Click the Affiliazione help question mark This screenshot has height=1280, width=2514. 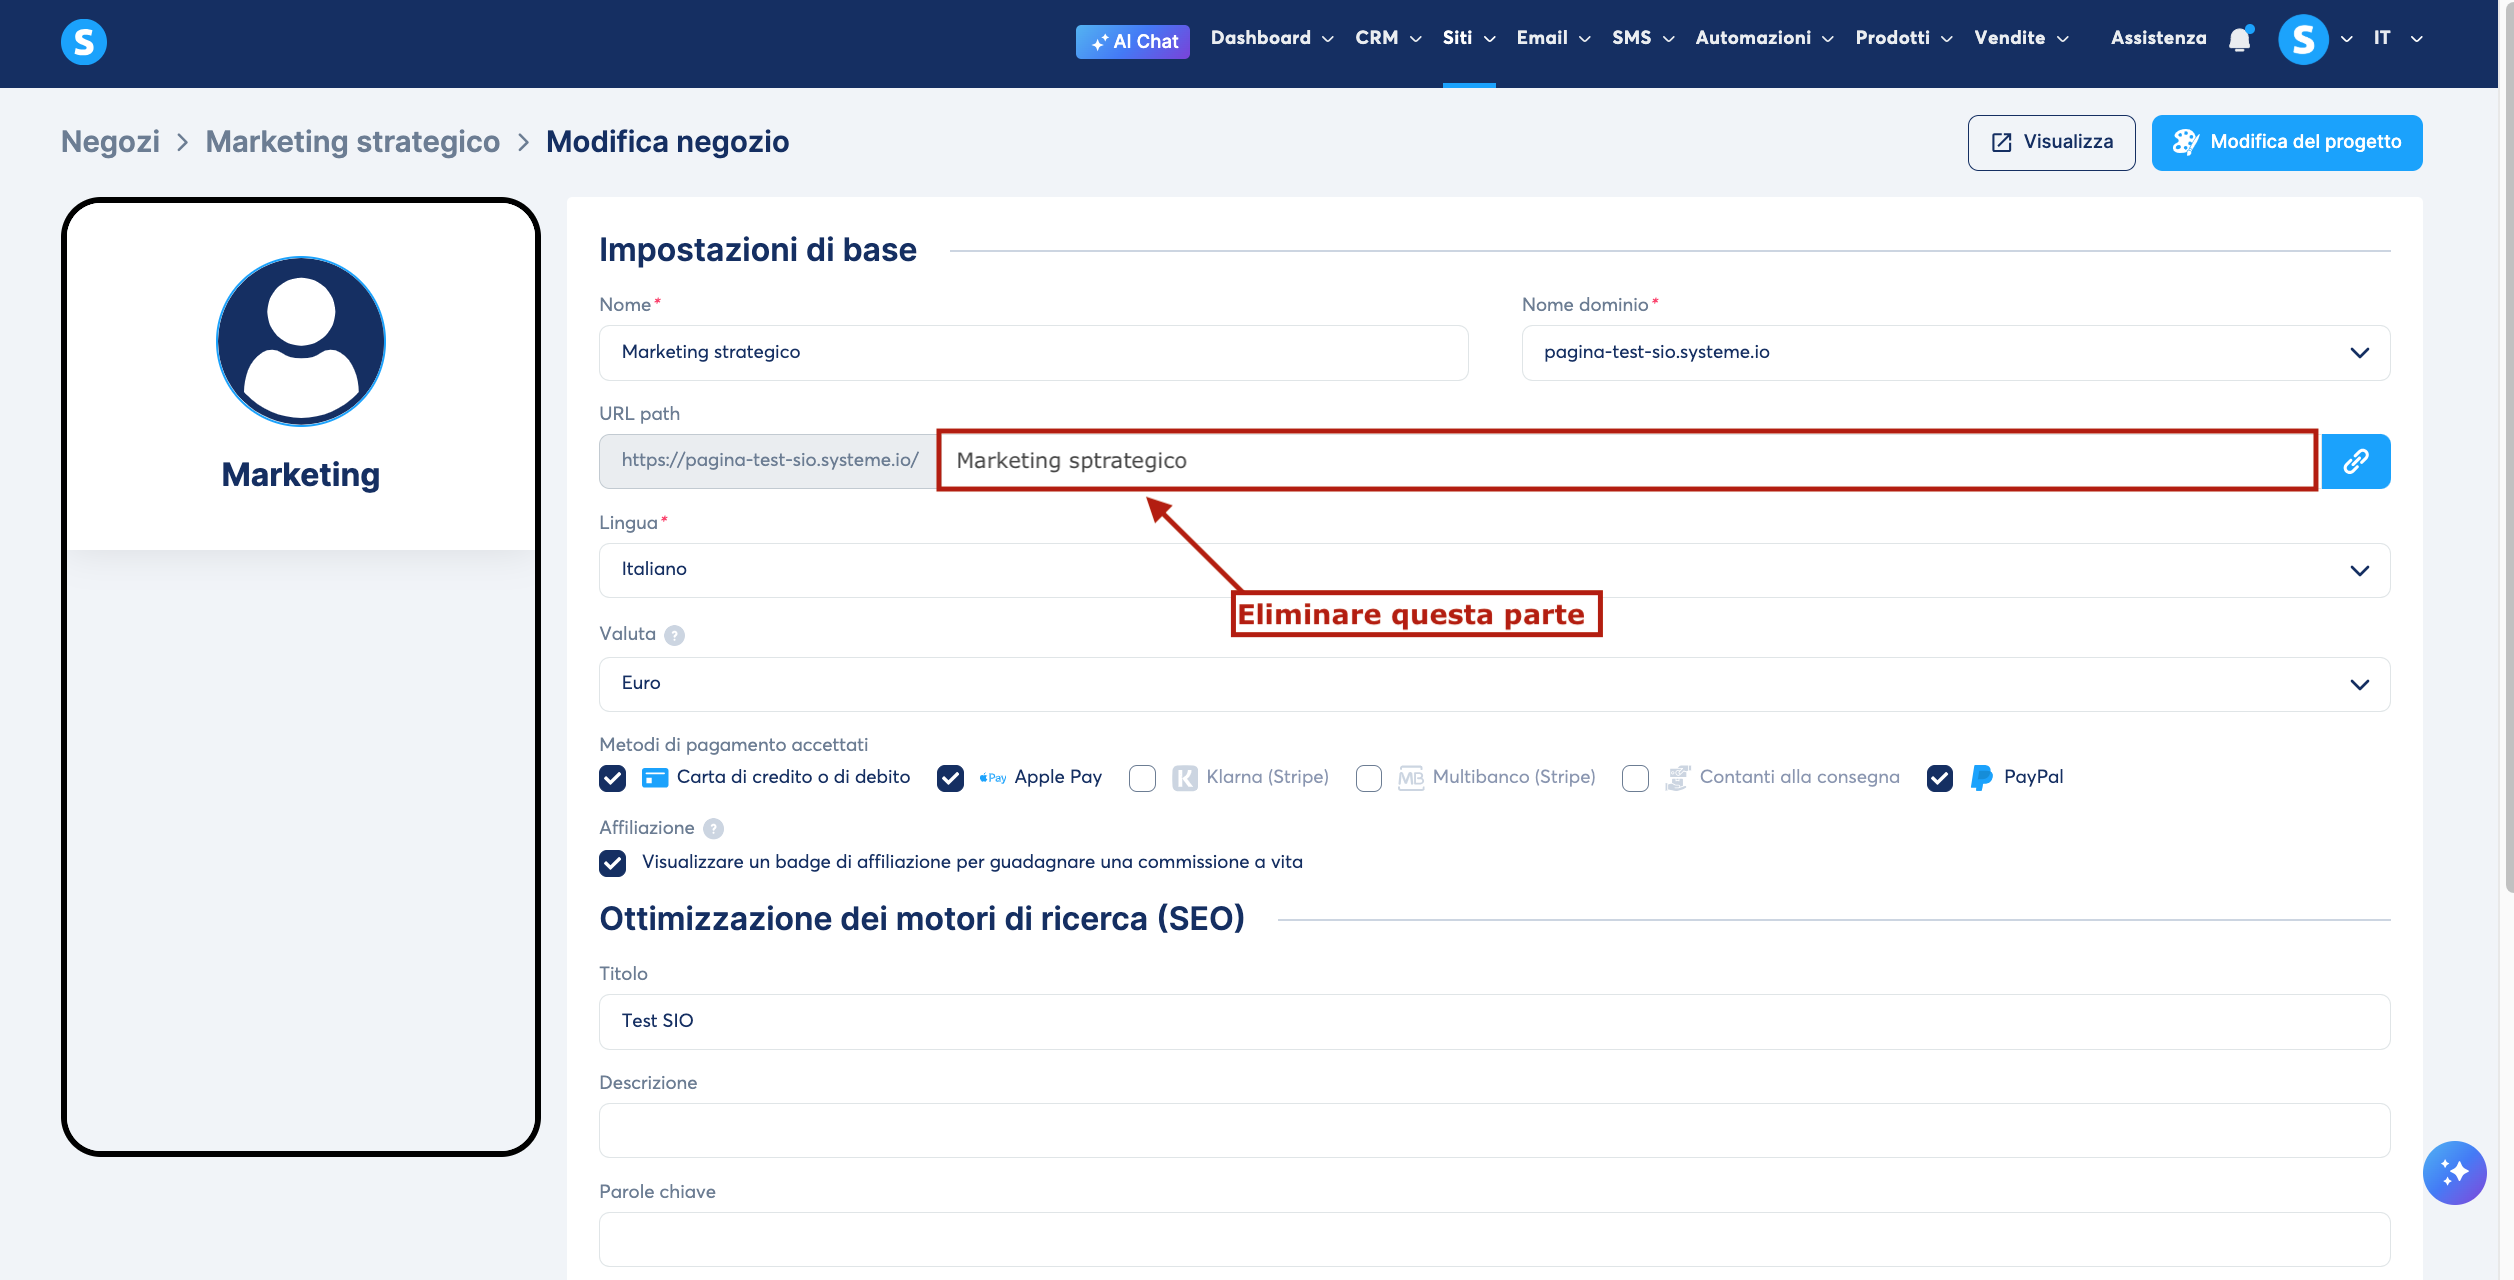713,829
